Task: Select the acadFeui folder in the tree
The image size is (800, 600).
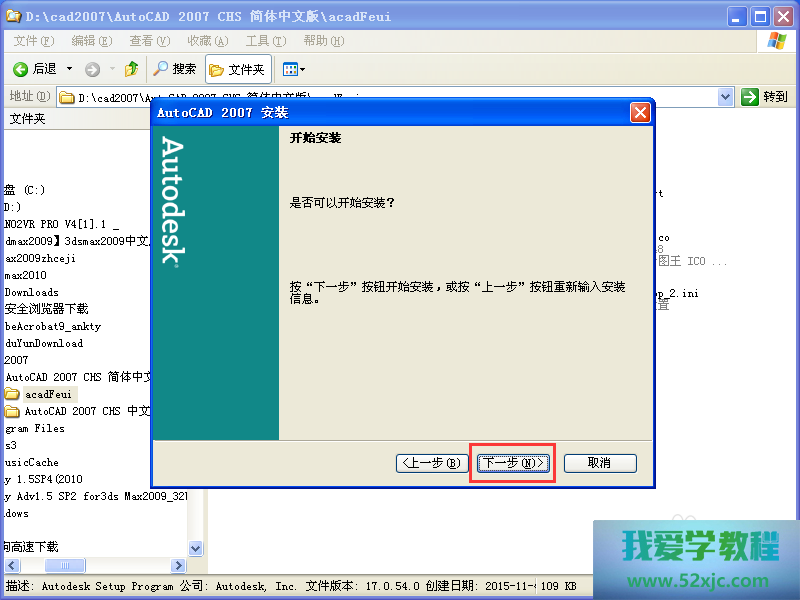Action: click(48, 394)
